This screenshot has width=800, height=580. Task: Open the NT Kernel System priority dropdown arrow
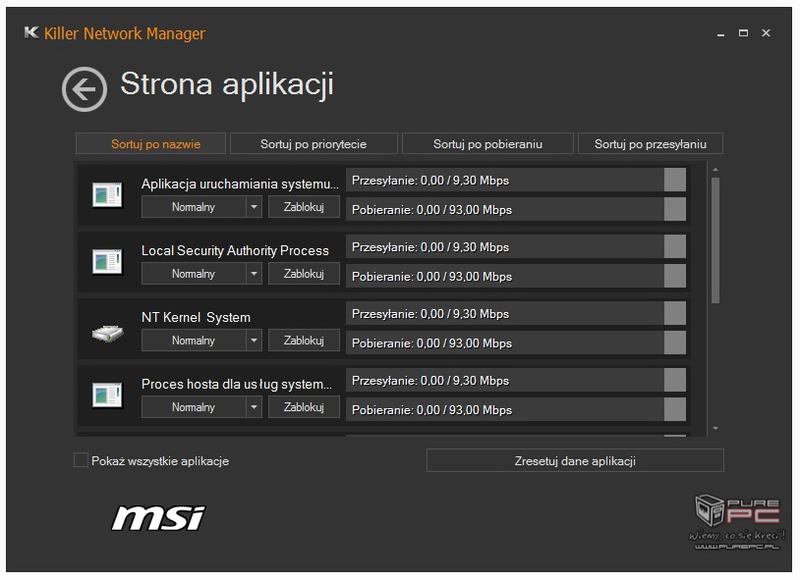(254, 341)
